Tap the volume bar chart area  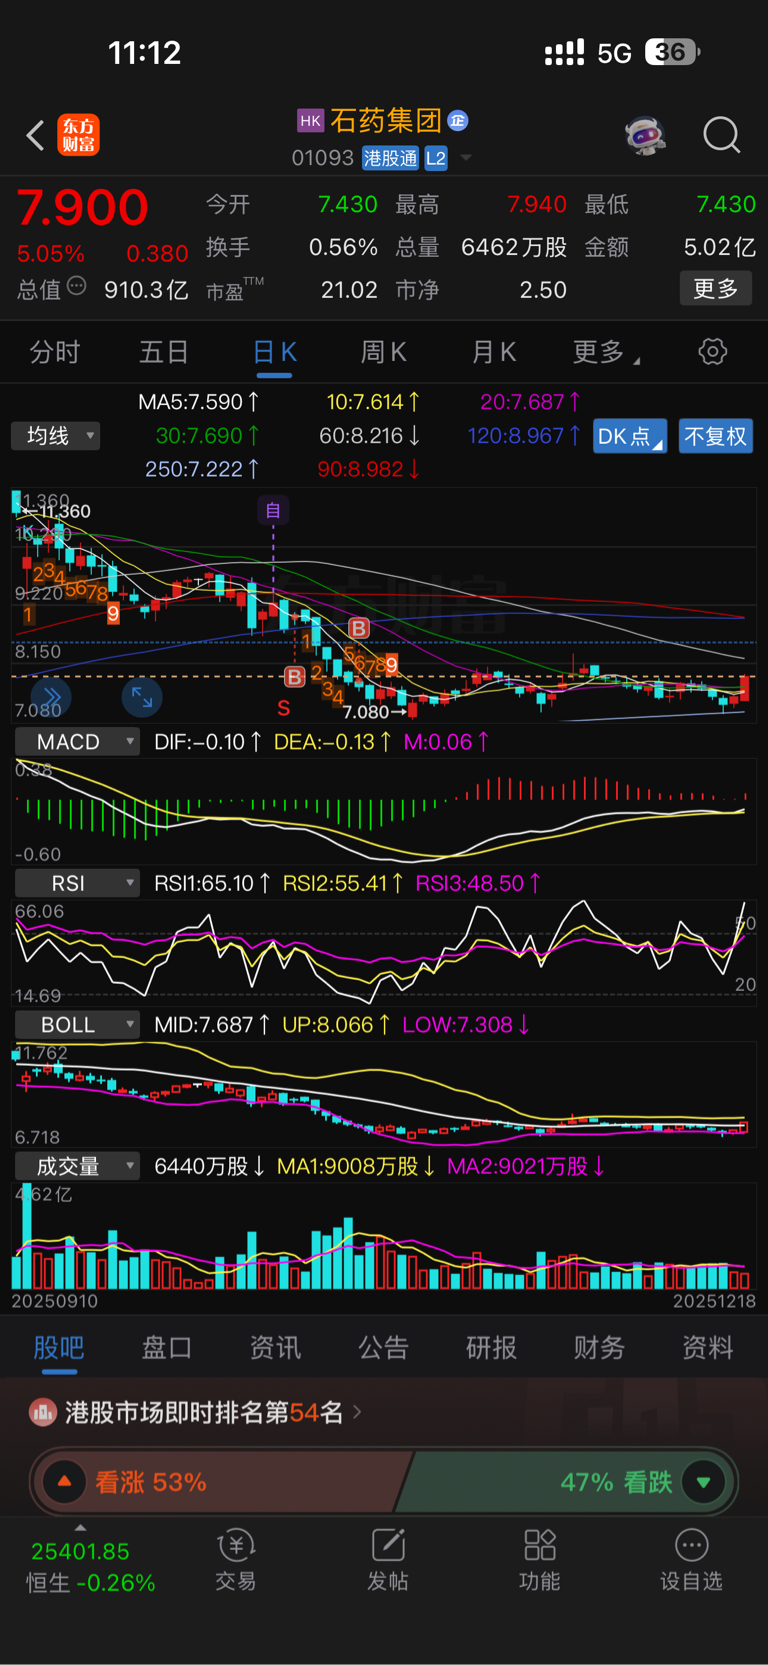384,1235
